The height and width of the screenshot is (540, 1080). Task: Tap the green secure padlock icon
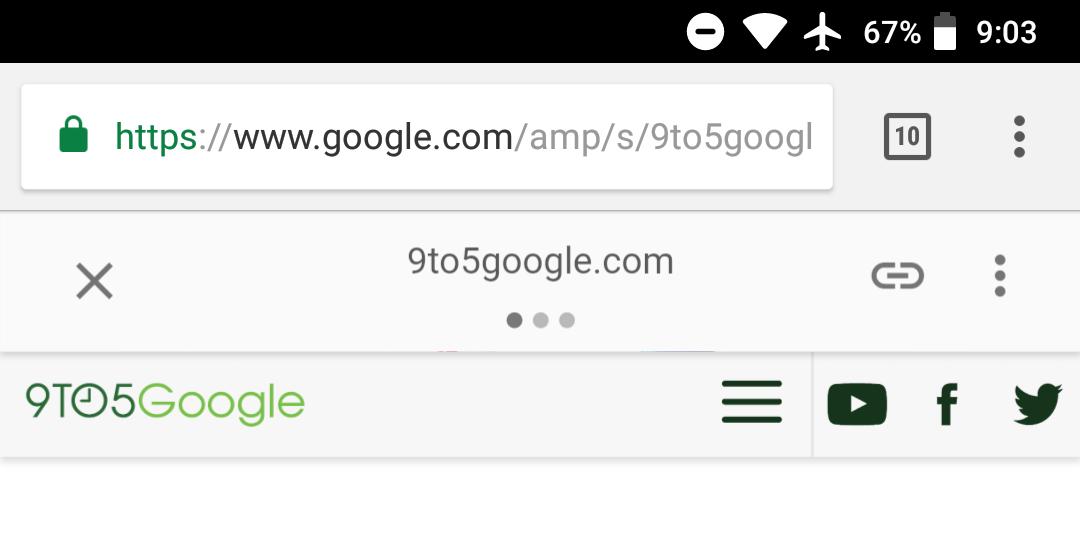(x=74, y=134)
